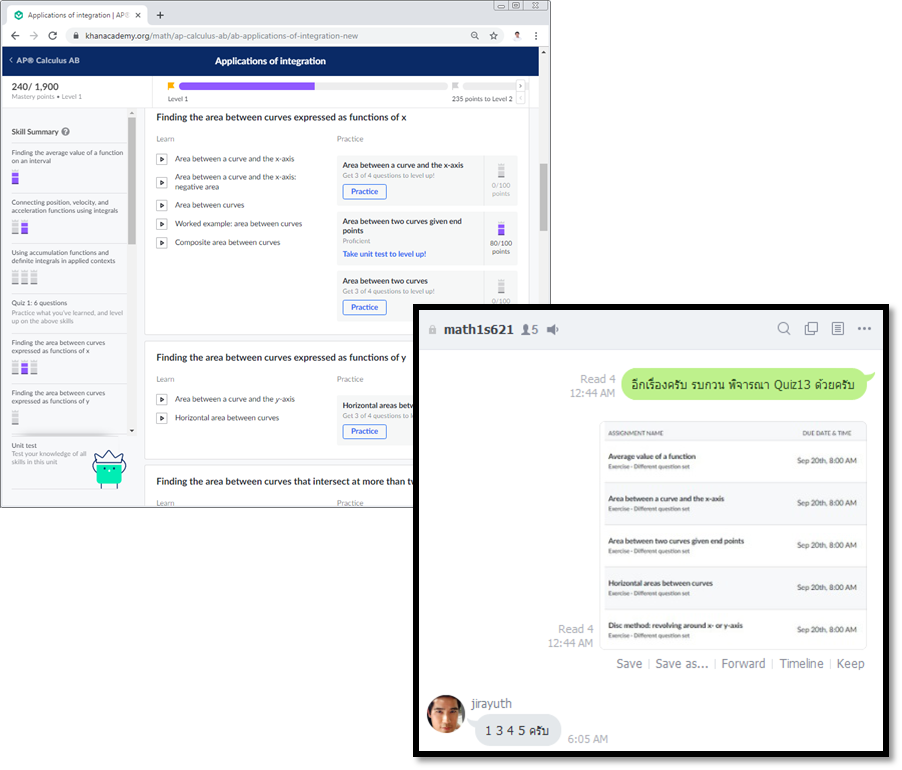Go back to AP Calculus AB course
The image size is (902, 770).
pyautogui.click(x=44, y=61)
